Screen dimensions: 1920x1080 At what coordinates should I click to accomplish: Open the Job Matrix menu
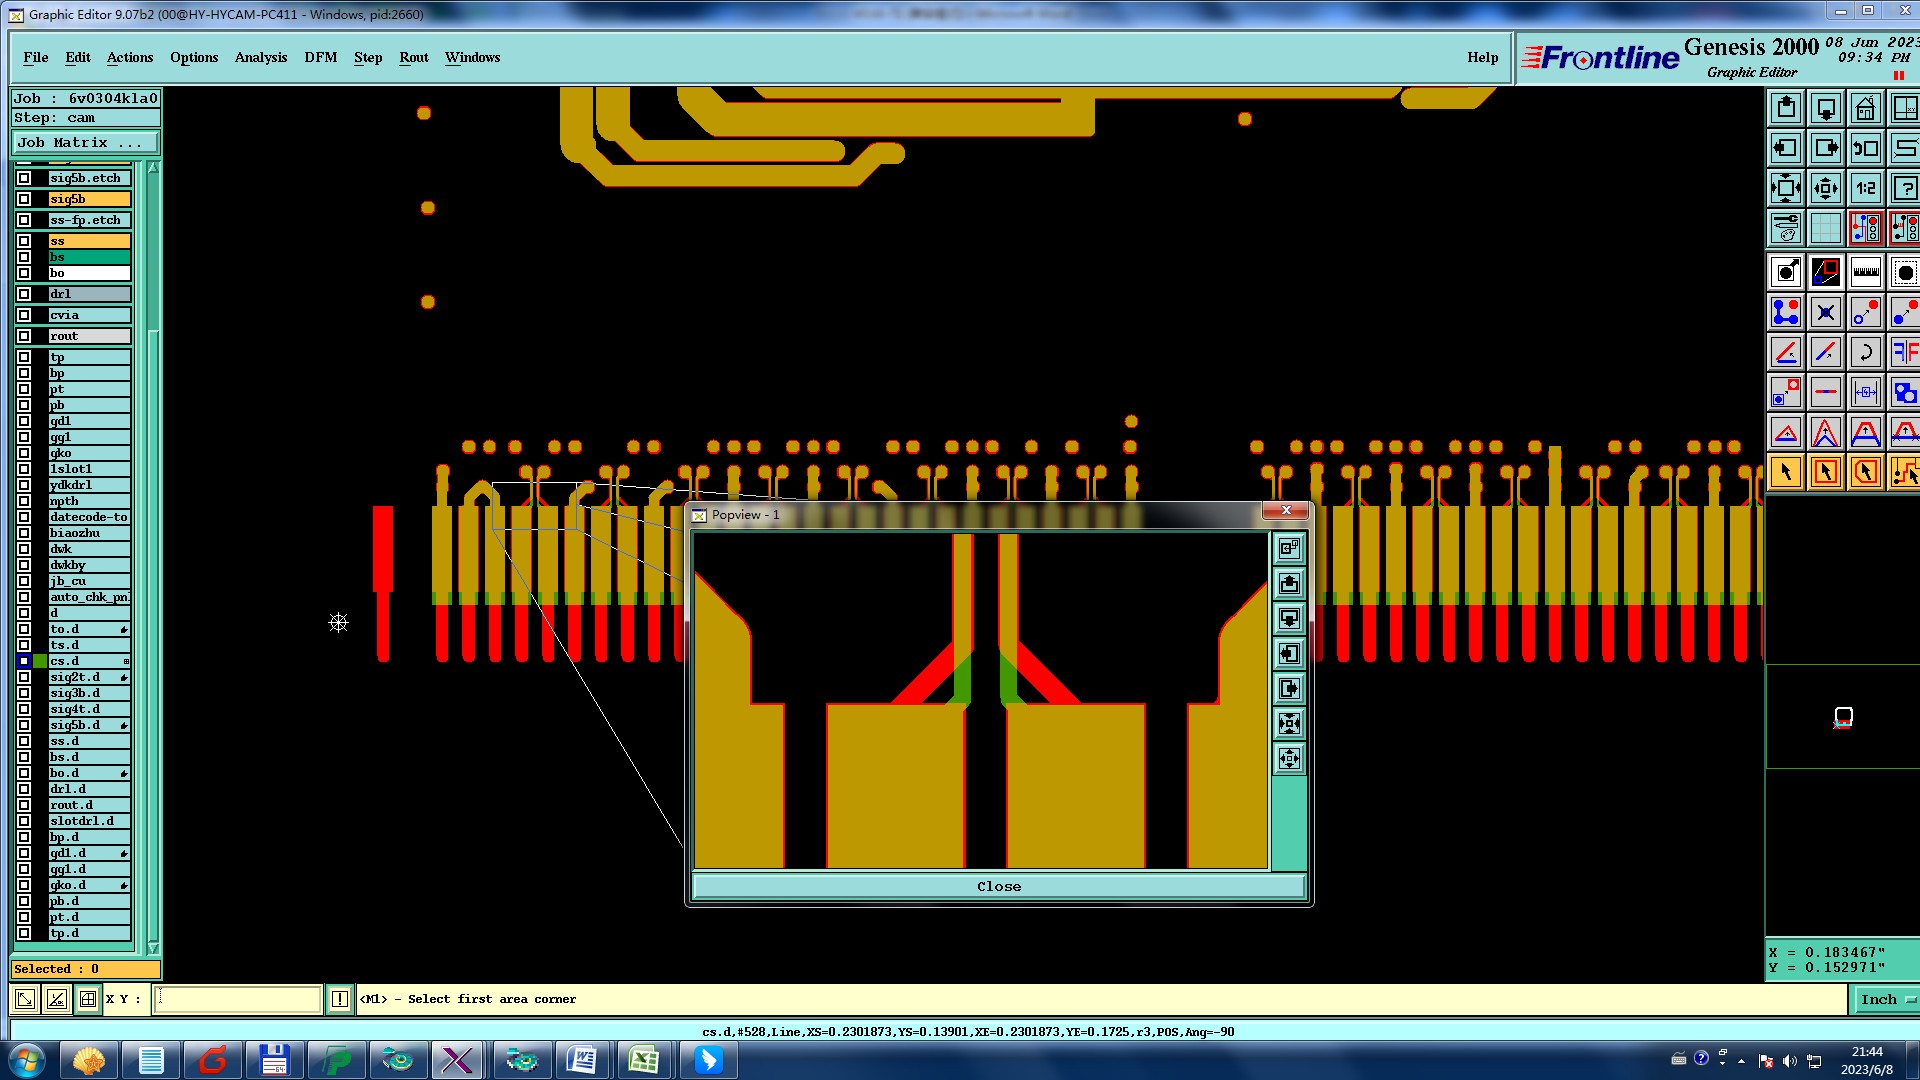pos(84,143)
